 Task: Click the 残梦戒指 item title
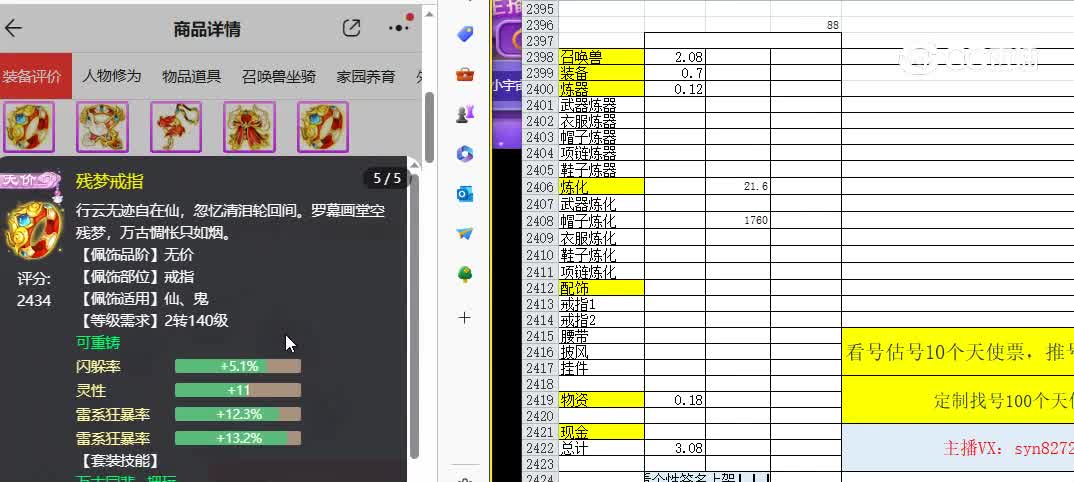(x=110, y=181)
